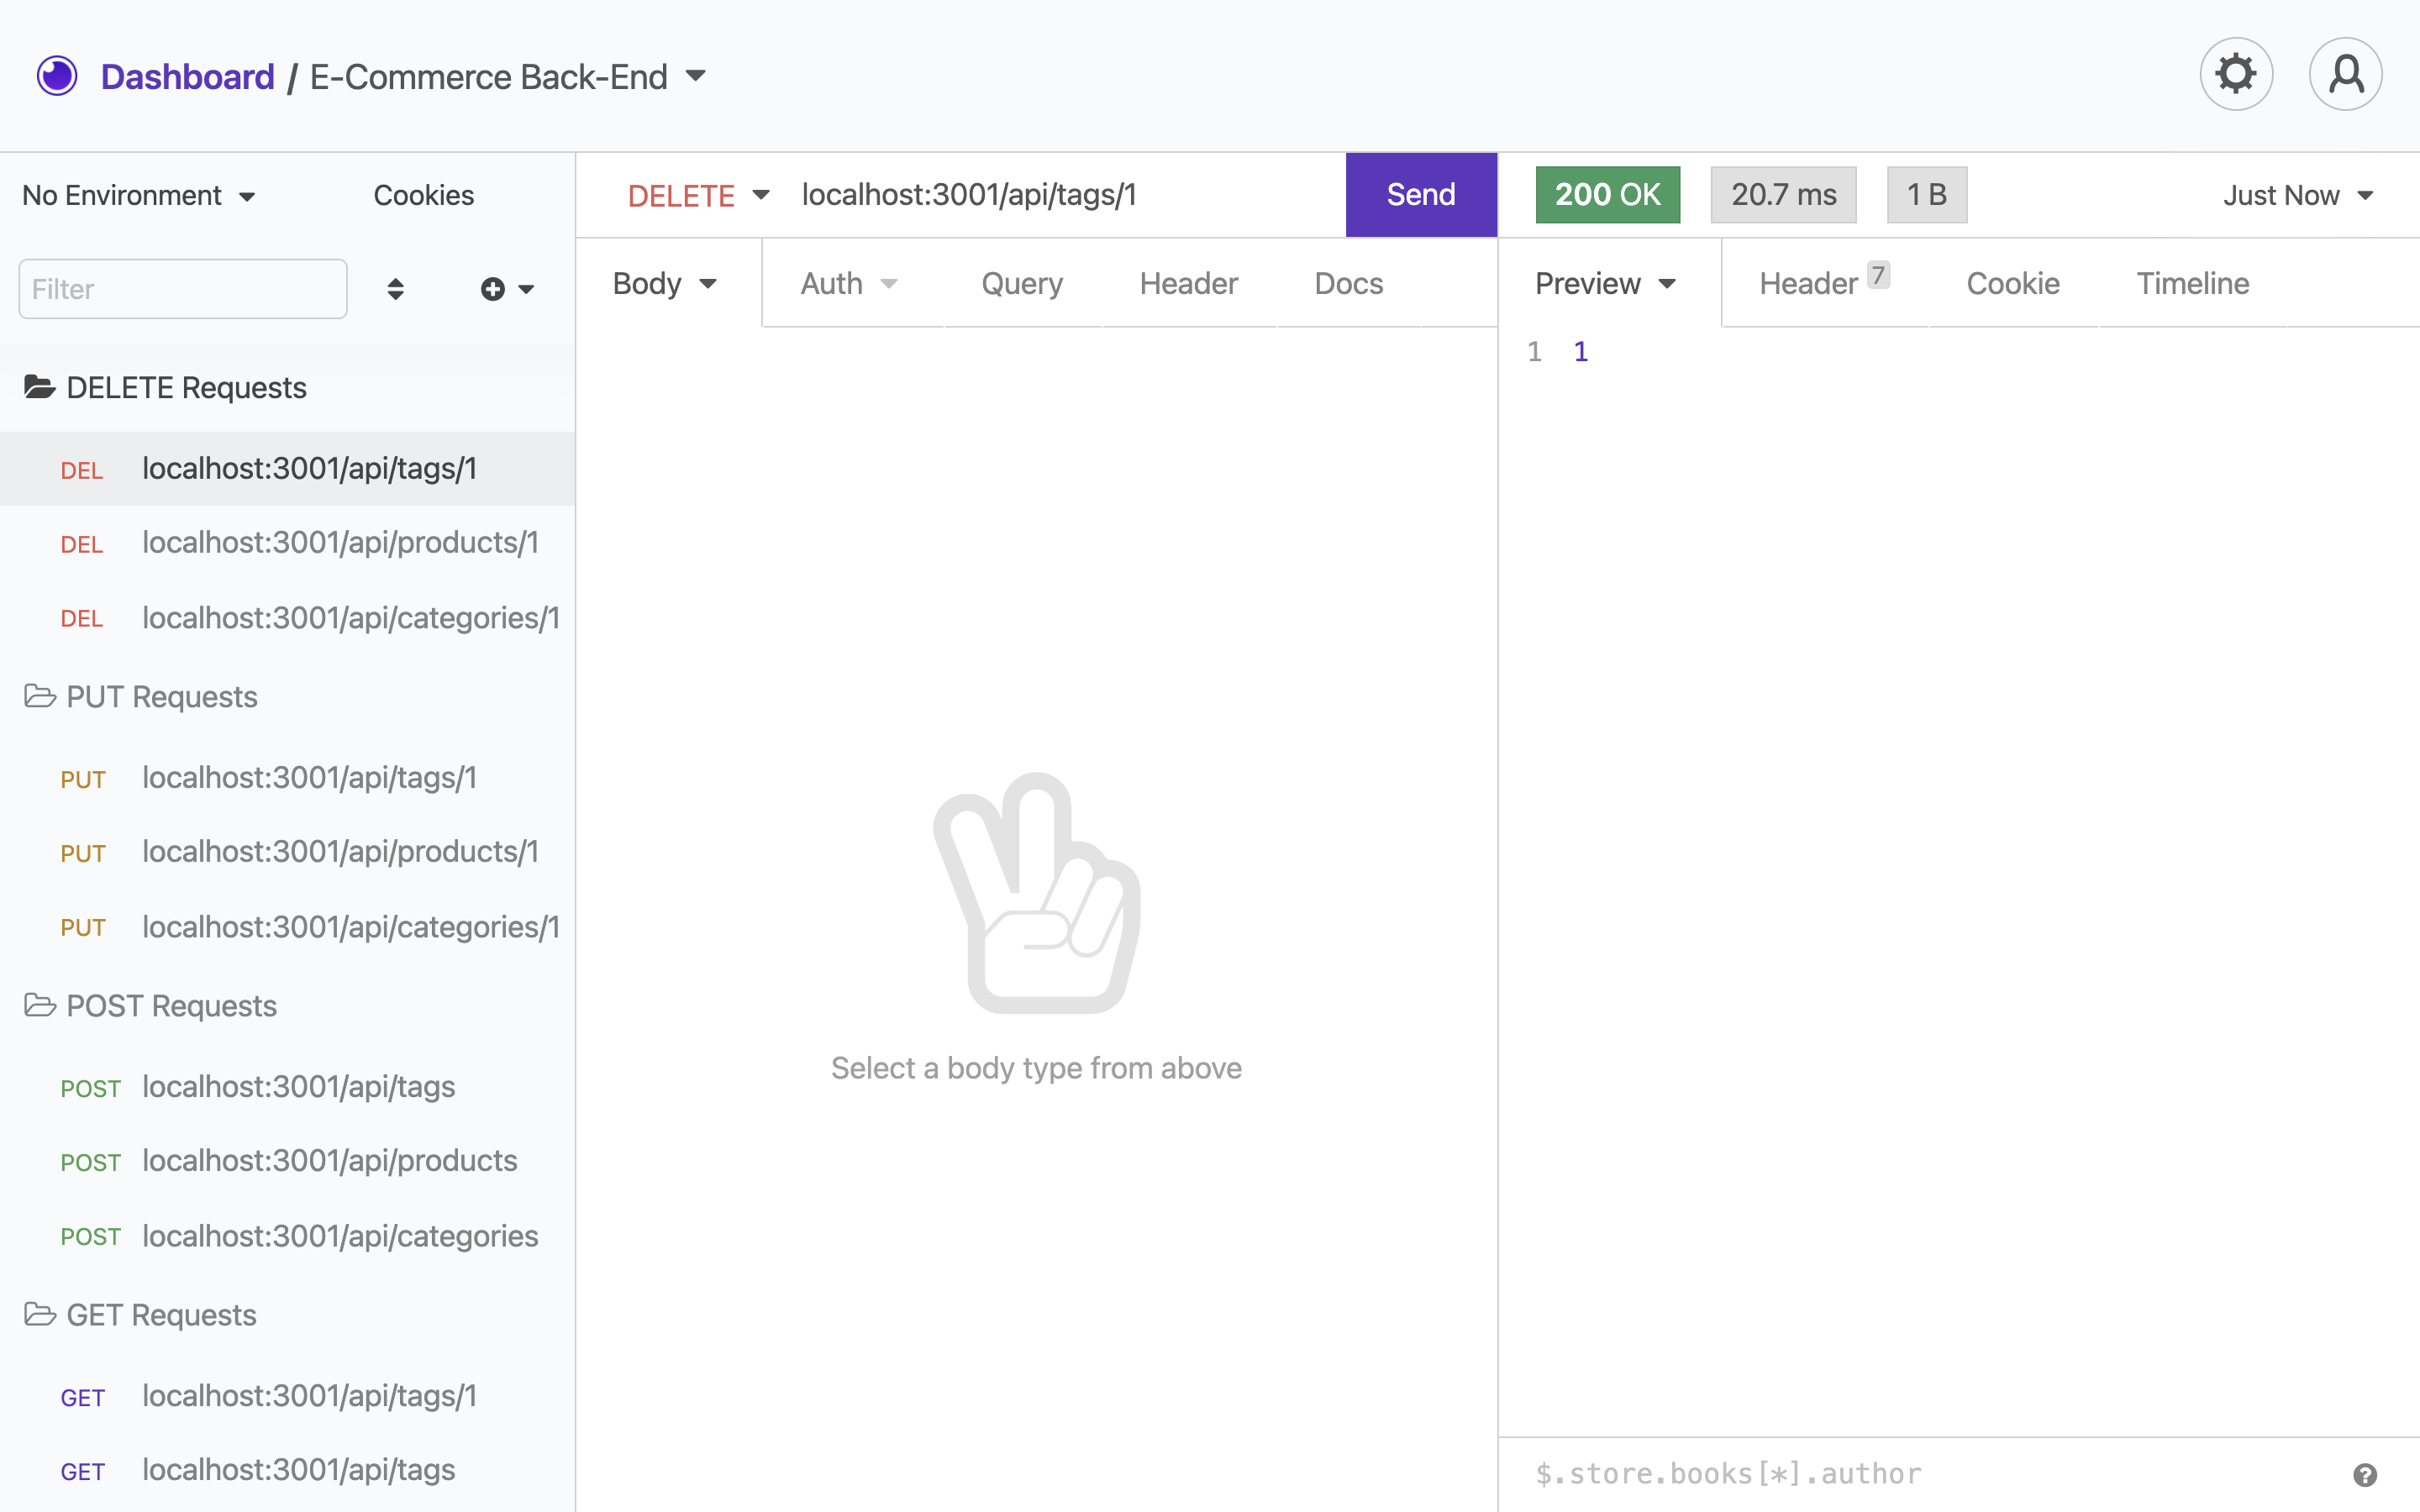This screenshot has width=2420, height=1512.
Task: Expand the E-Commerce Back-End workspace dropdown
Action: [x=697, y=76]
